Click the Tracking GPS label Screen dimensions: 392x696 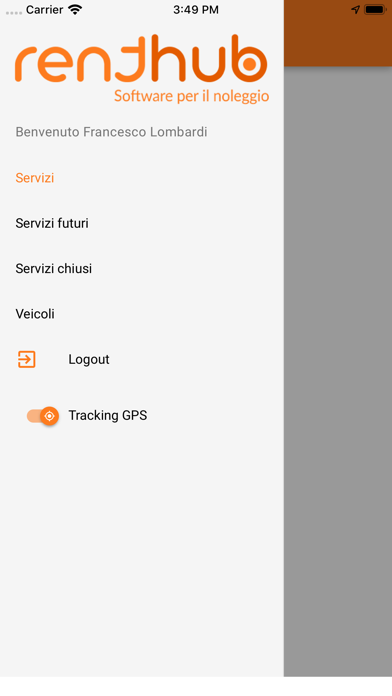[x=107, y=415]
